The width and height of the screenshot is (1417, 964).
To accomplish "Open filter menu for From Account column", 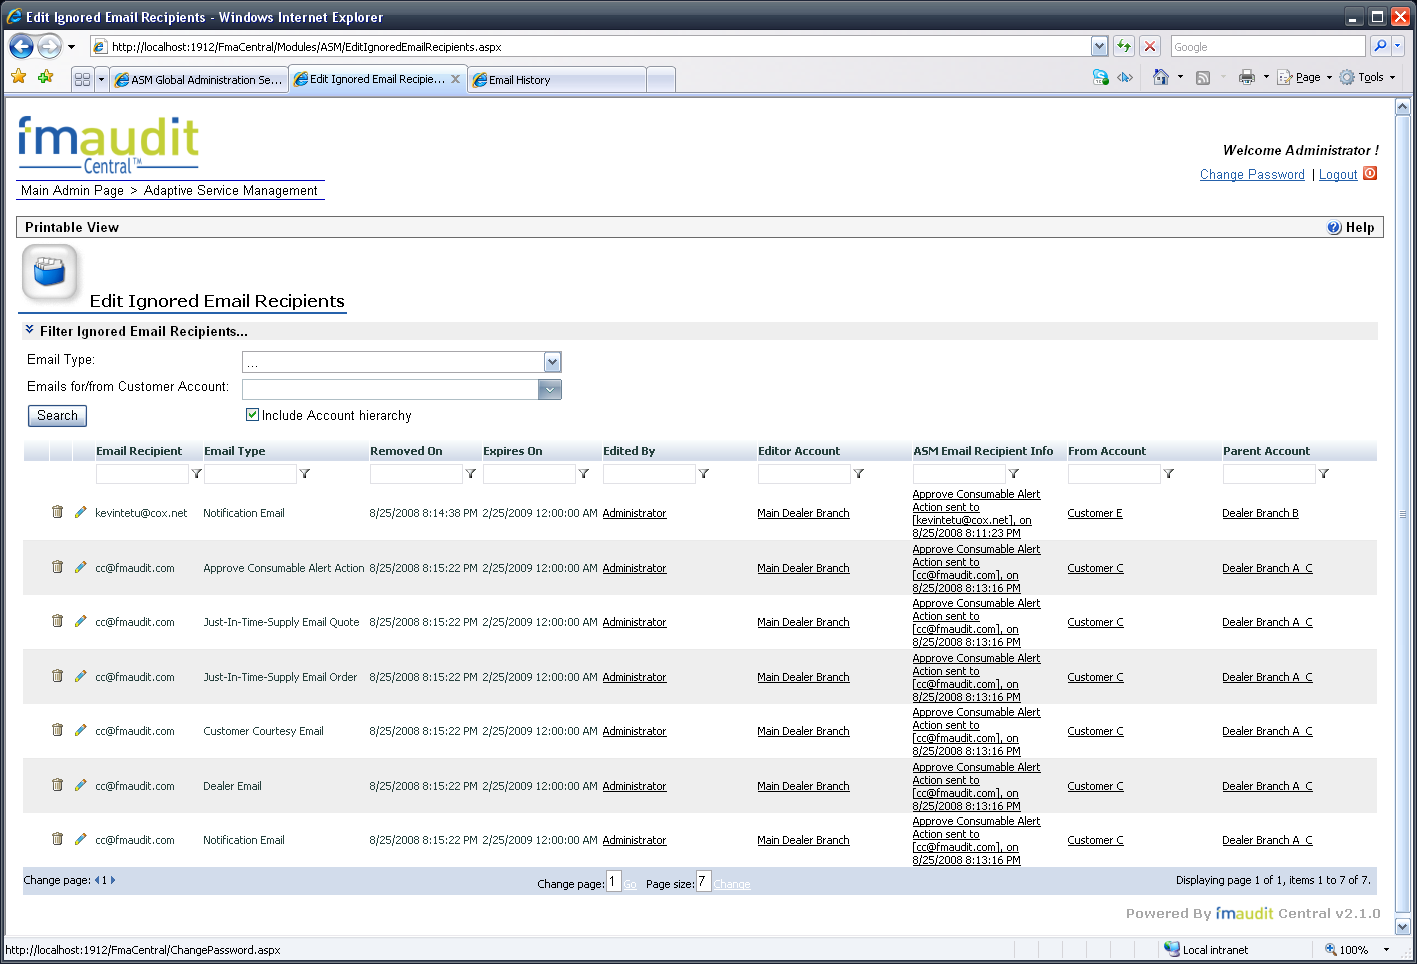I will pyautogui.click(x=1169, y=474).
